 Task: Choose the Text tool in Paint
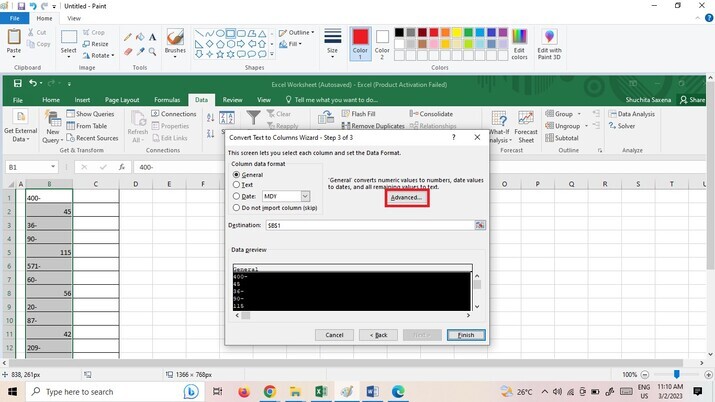point(152,37)
